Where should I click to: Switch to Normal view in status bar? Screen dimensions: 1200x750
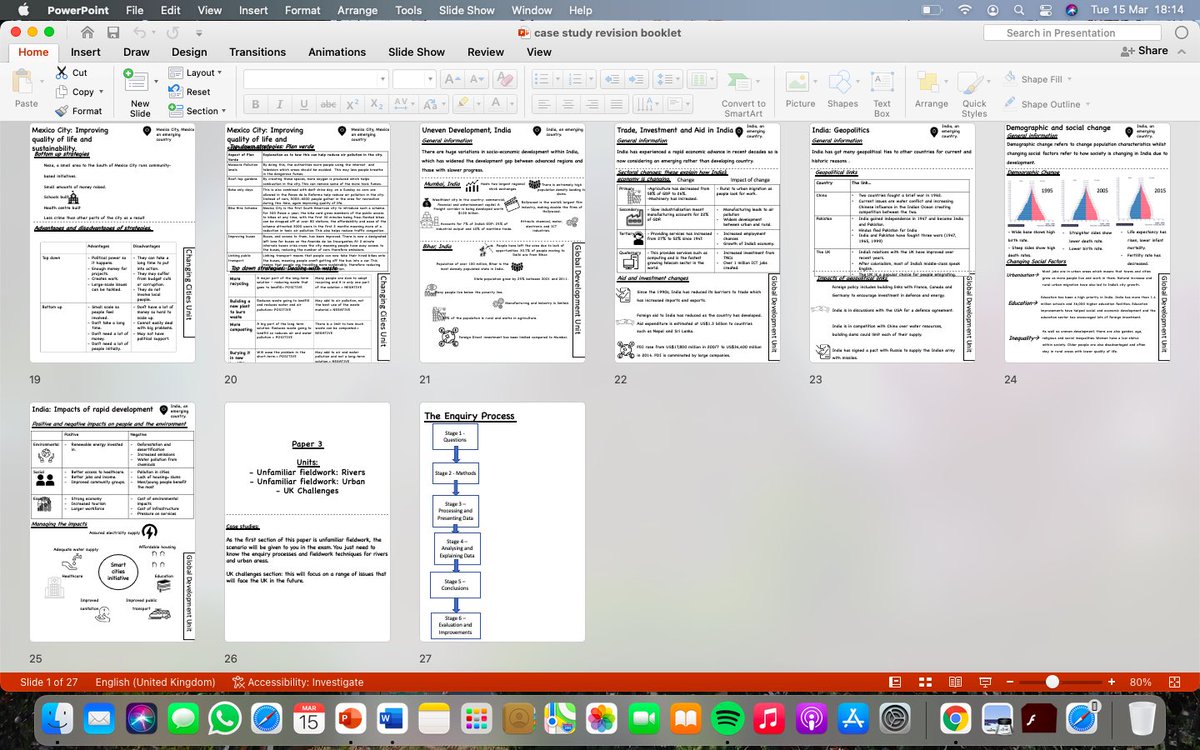pos(895,682)
